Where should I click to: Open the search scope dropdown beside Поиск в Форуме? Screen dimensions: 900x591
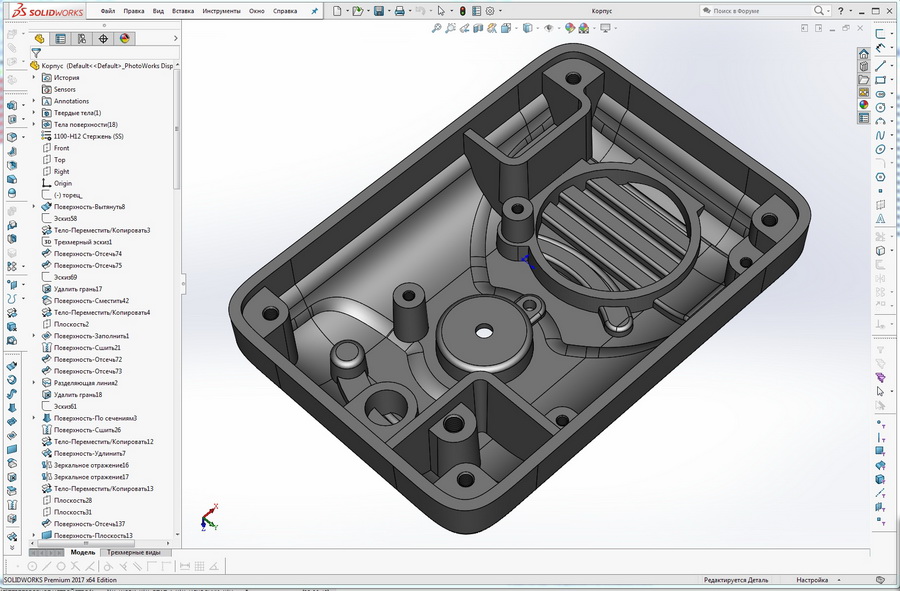(828, 11)
